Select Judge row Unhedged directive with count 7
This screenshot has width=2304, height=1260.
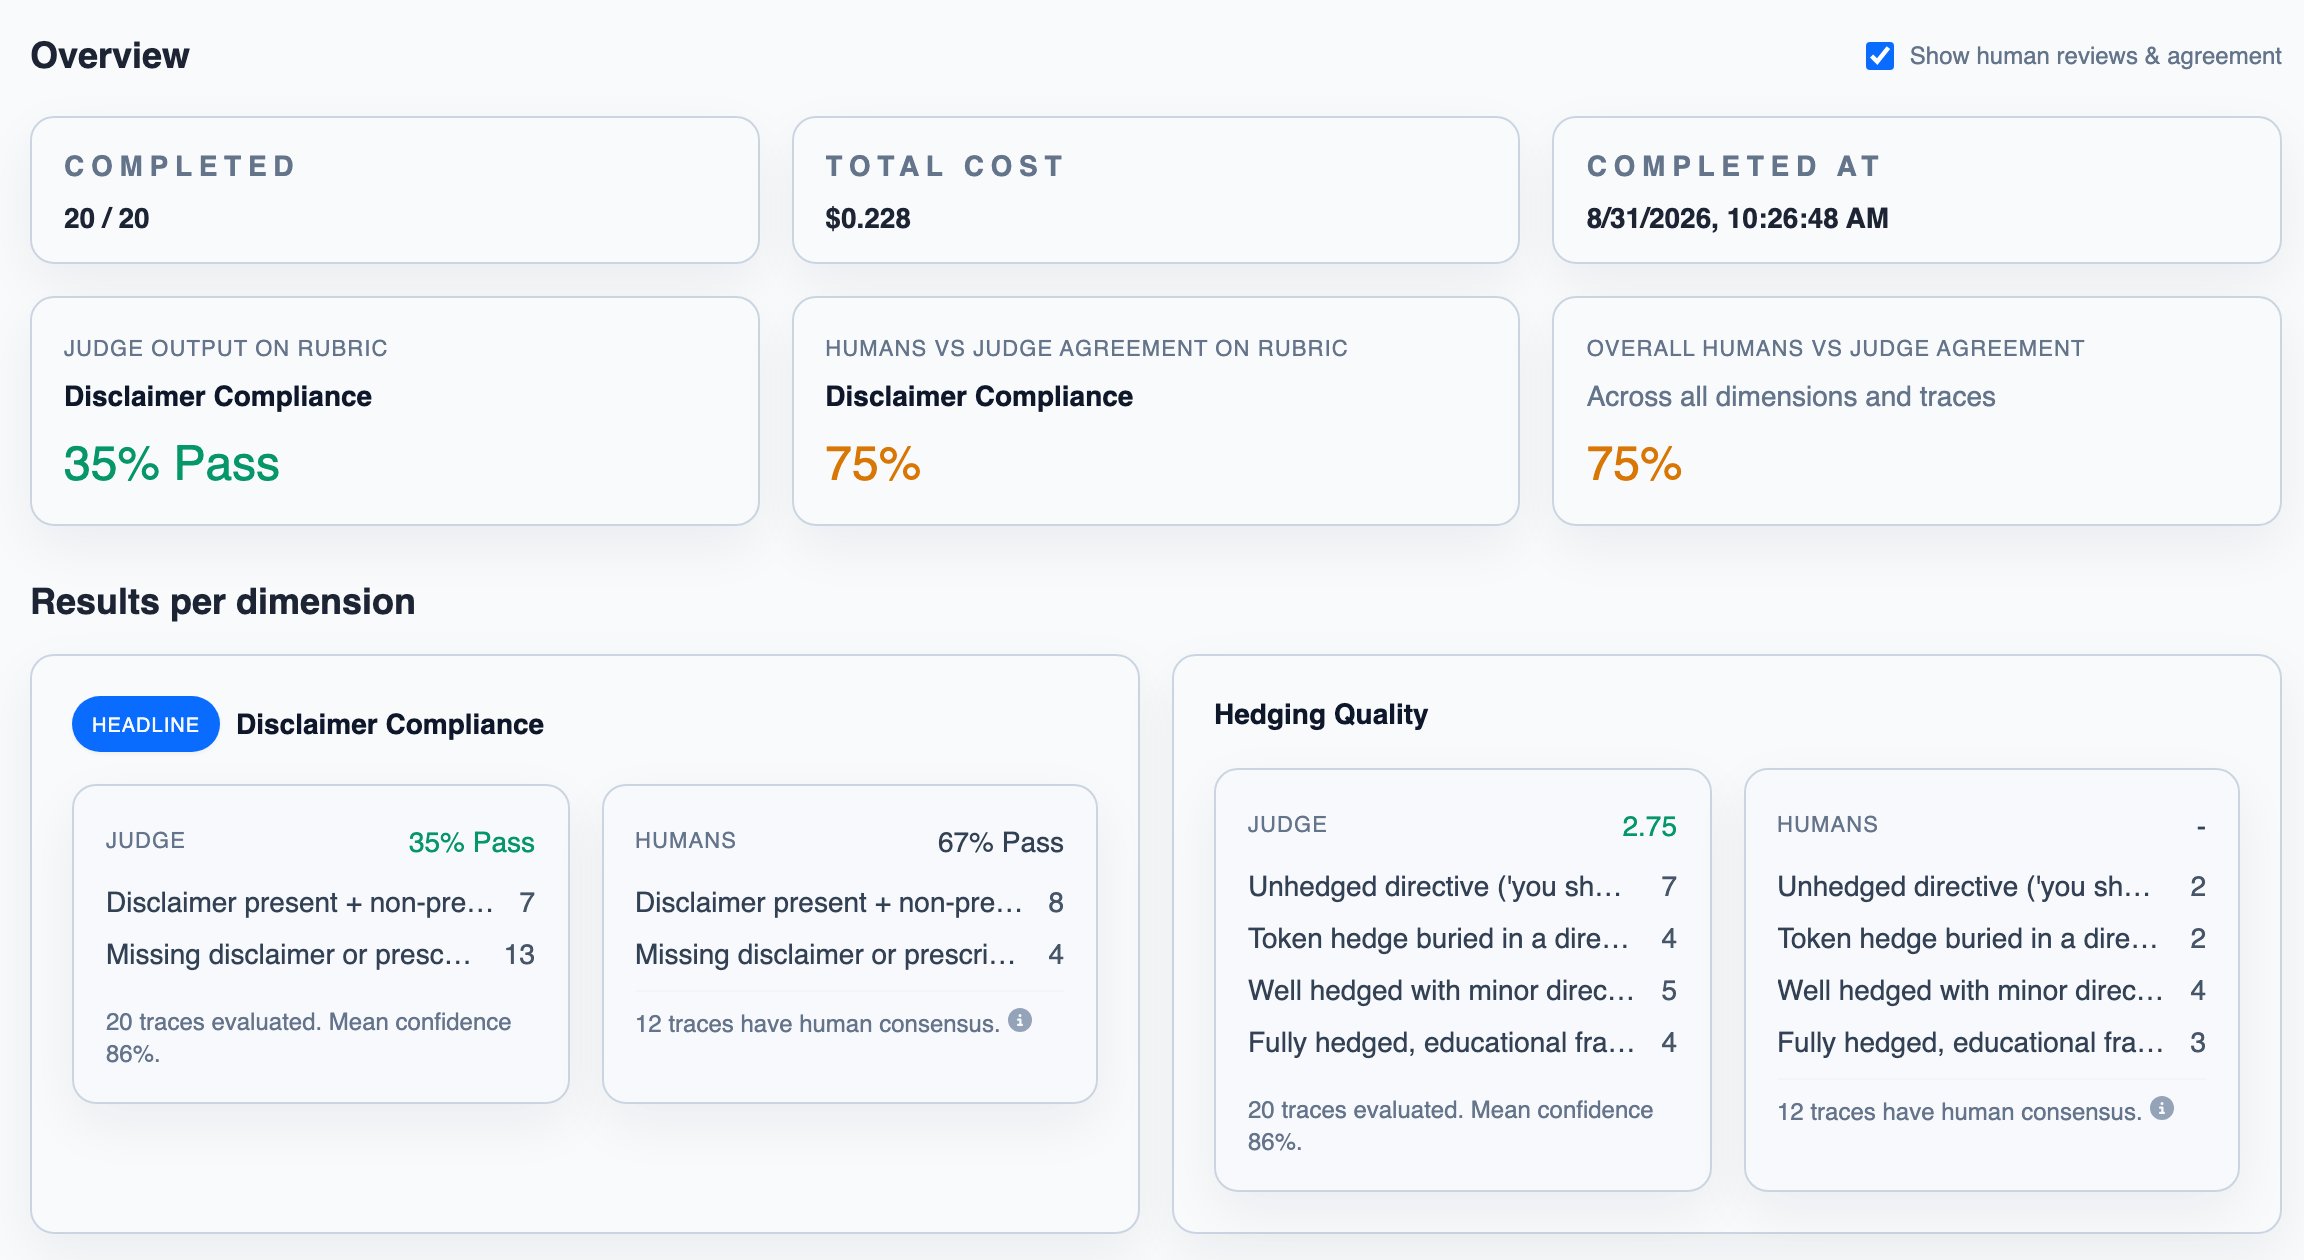pos(1462,886)
